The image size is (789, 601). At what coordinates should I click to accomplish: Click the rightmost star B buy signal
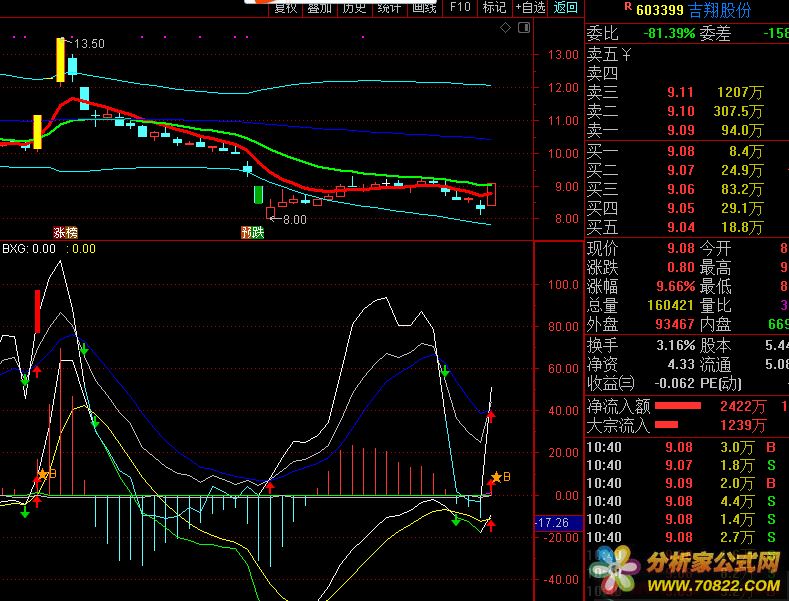point(498,478)
